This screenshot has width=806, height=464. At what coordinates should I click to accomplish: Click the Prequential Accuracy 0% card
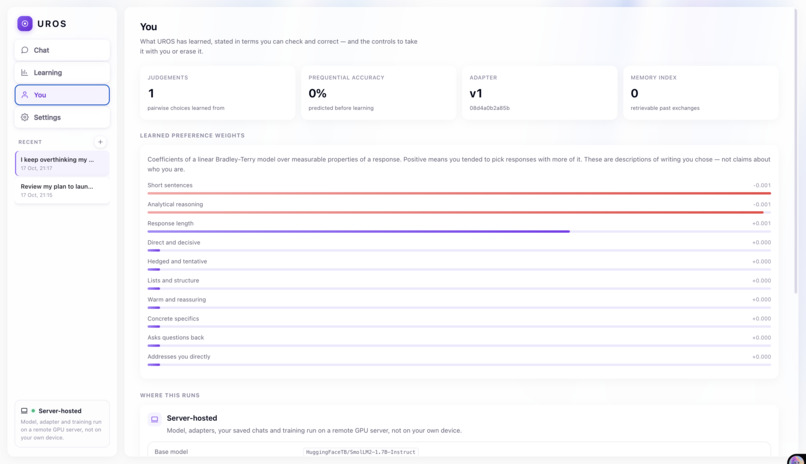click(x=378, y=93)
